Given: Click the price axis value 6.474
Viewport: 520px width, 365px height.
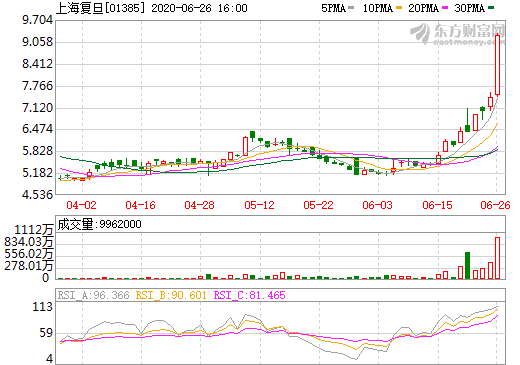Looking at the screenshot, I should point(38,129).
